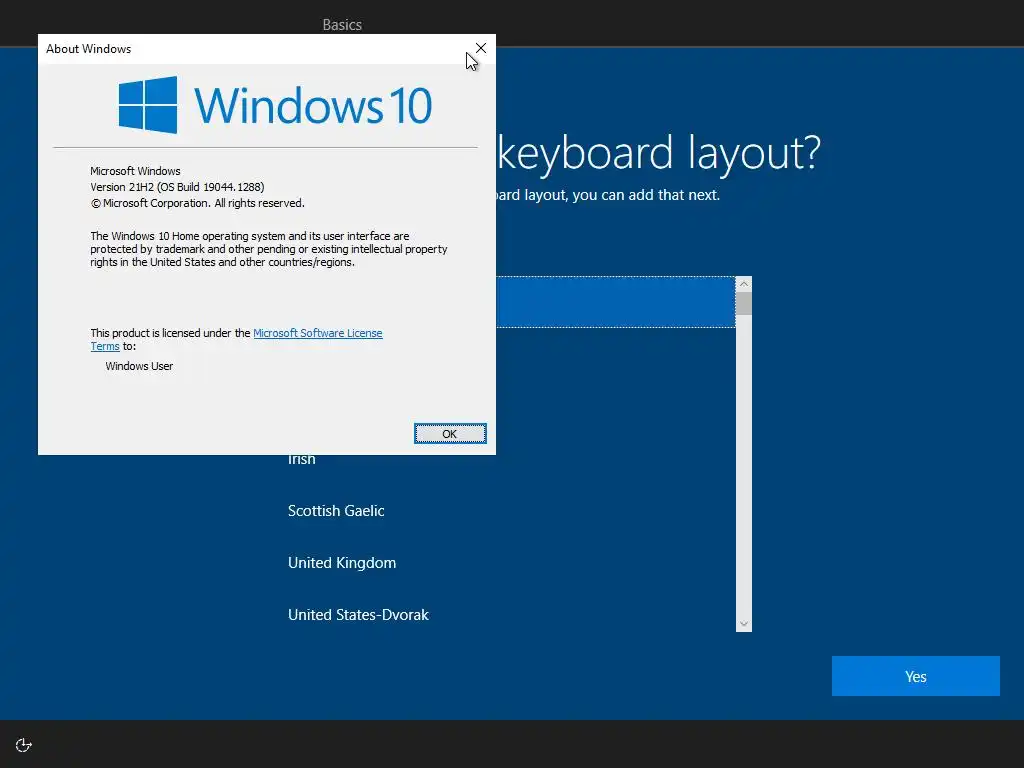
Task: Click scrollbar up arrow in layout list
Action: tap(744, 284)
